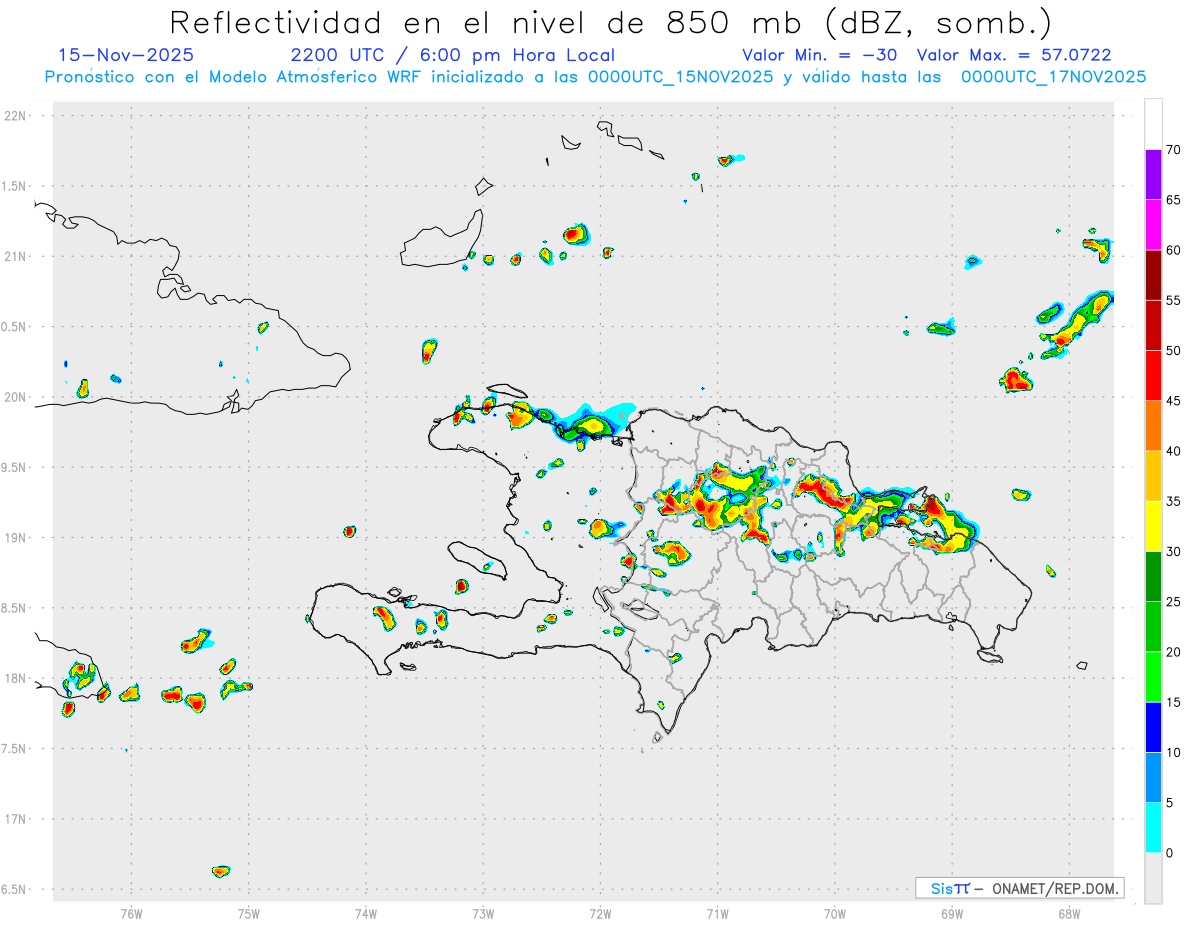Viewport: 1200px width, 927px height.
Task: Click the latitude axis label '18N'
Action: pos(17,678)
